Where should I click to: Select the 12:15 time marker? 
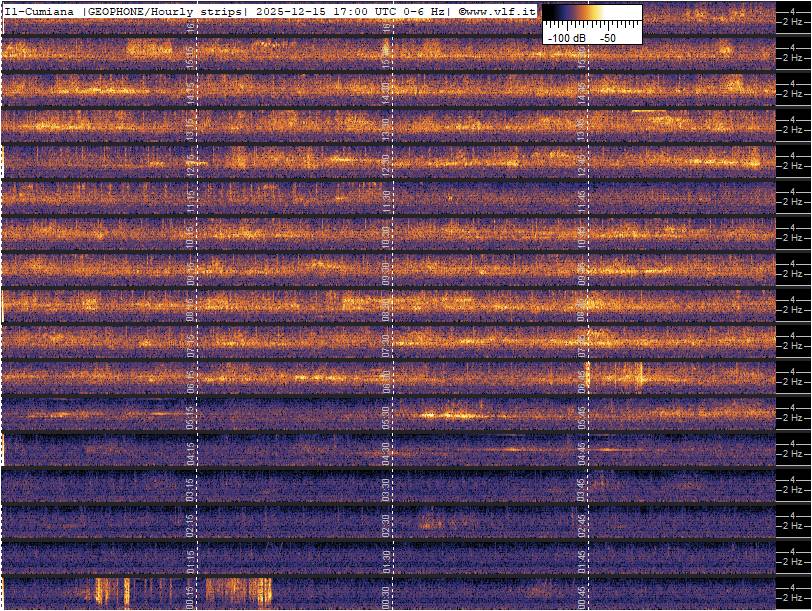(x=190, y=163)
